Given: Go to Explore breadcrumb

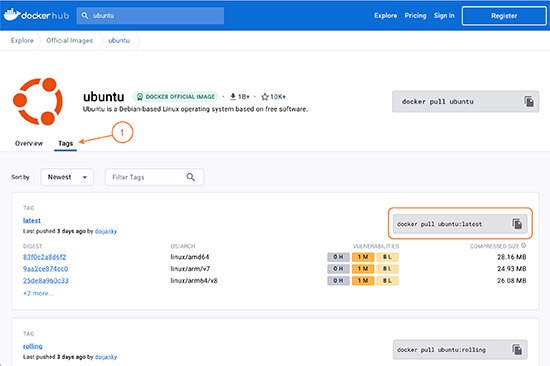Looking at the screenshot, I should [22, 40].
